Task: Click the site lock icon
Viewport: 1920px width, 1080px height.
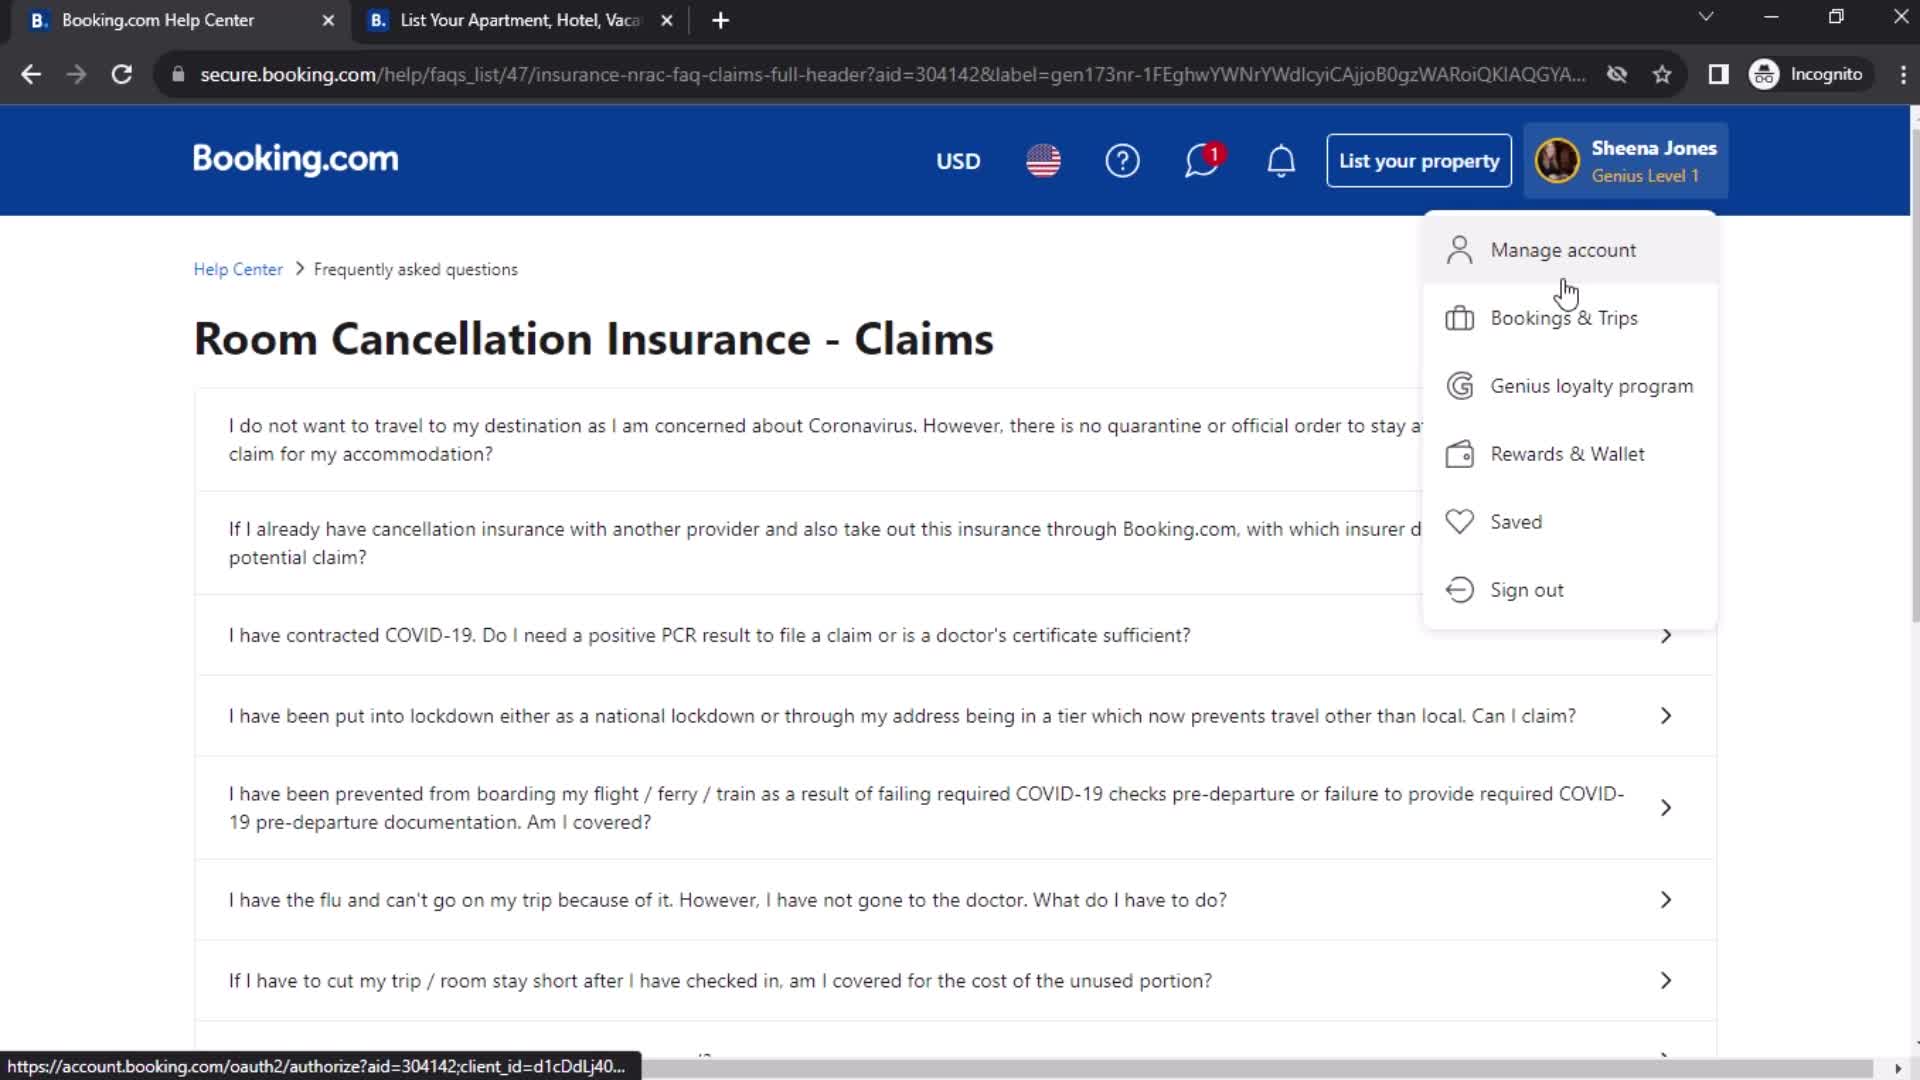Action: 178,74
